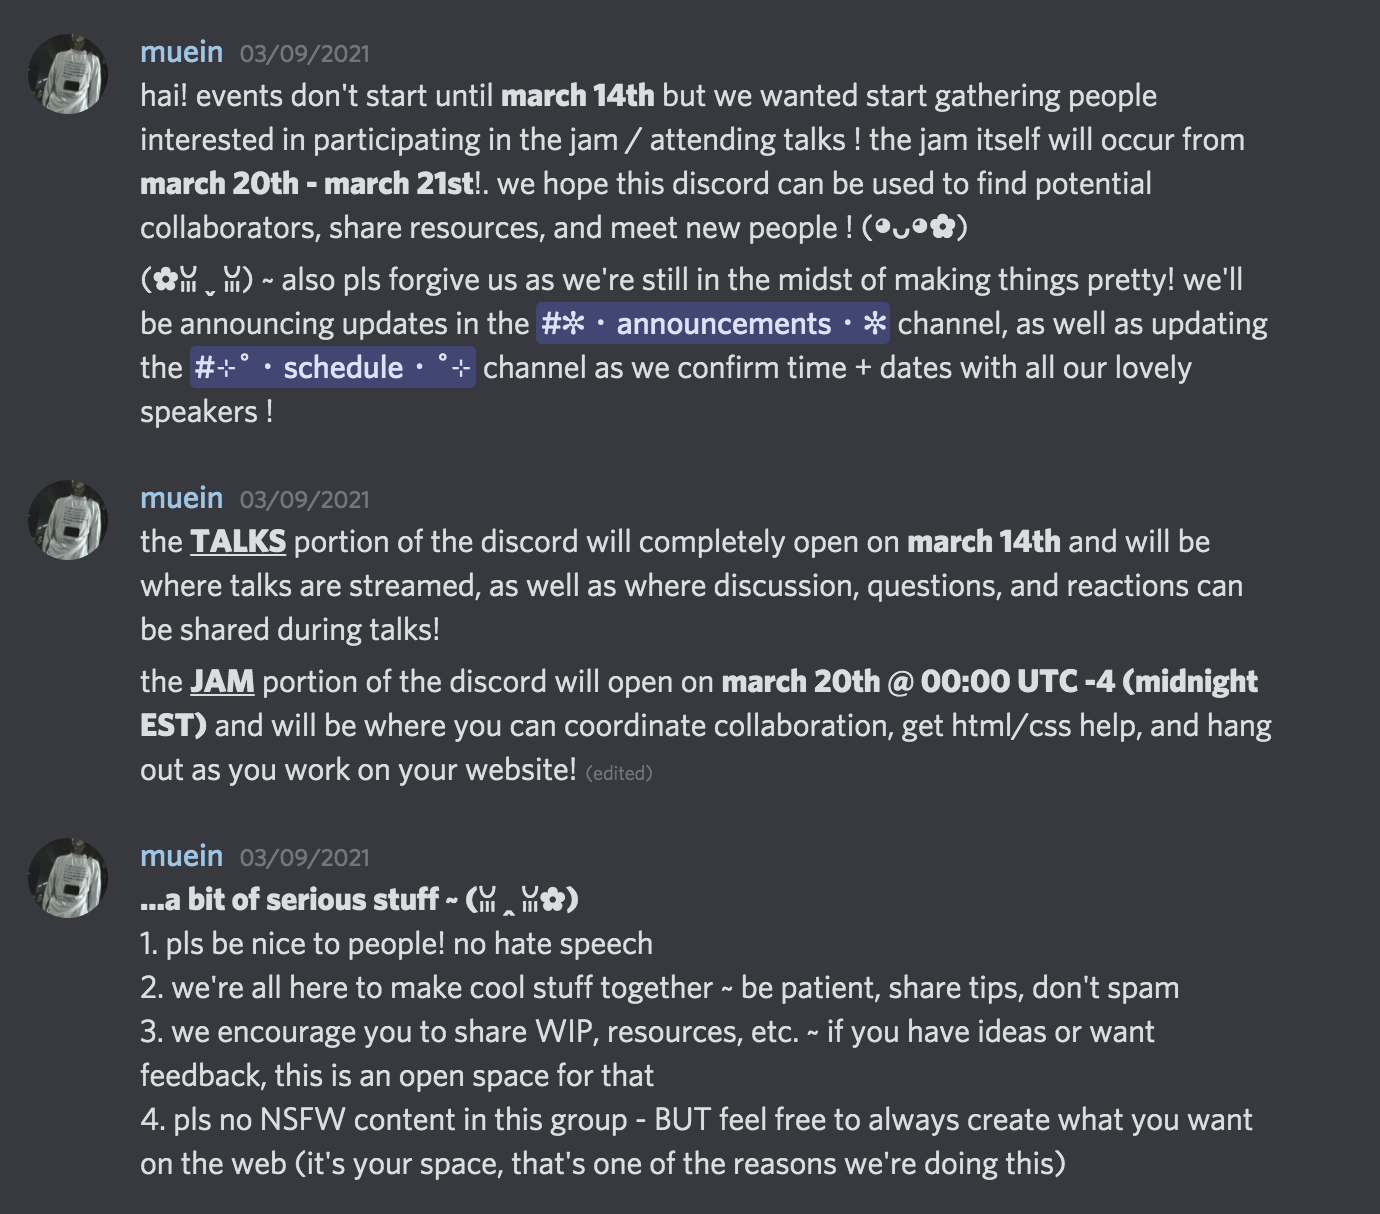
Task: Click the bold "a bit of serious stuff" heading
Action: pyautogui.click(x=290, y=900)
